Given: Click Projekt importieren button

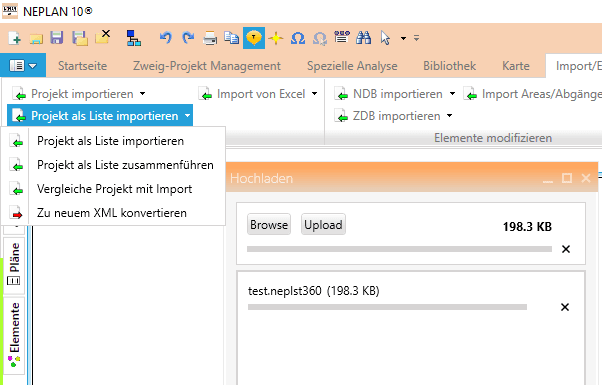Looking at the screenshot, I should 73,94.
